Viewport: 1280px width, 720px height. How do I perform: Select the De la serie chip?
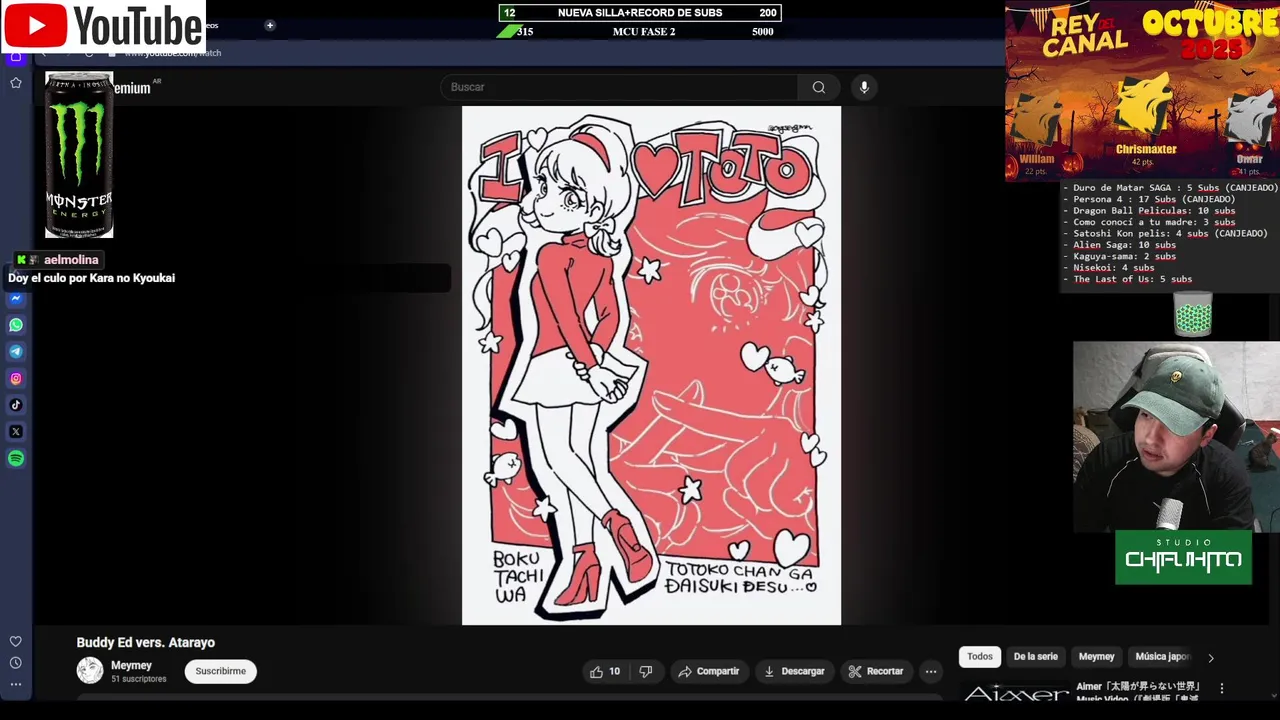(x=1035, y=657)
